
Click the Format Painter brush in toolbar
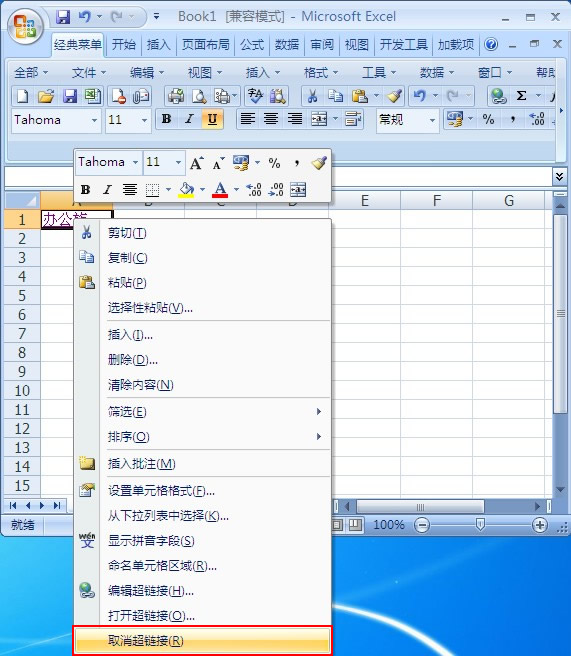click(394, 96)
